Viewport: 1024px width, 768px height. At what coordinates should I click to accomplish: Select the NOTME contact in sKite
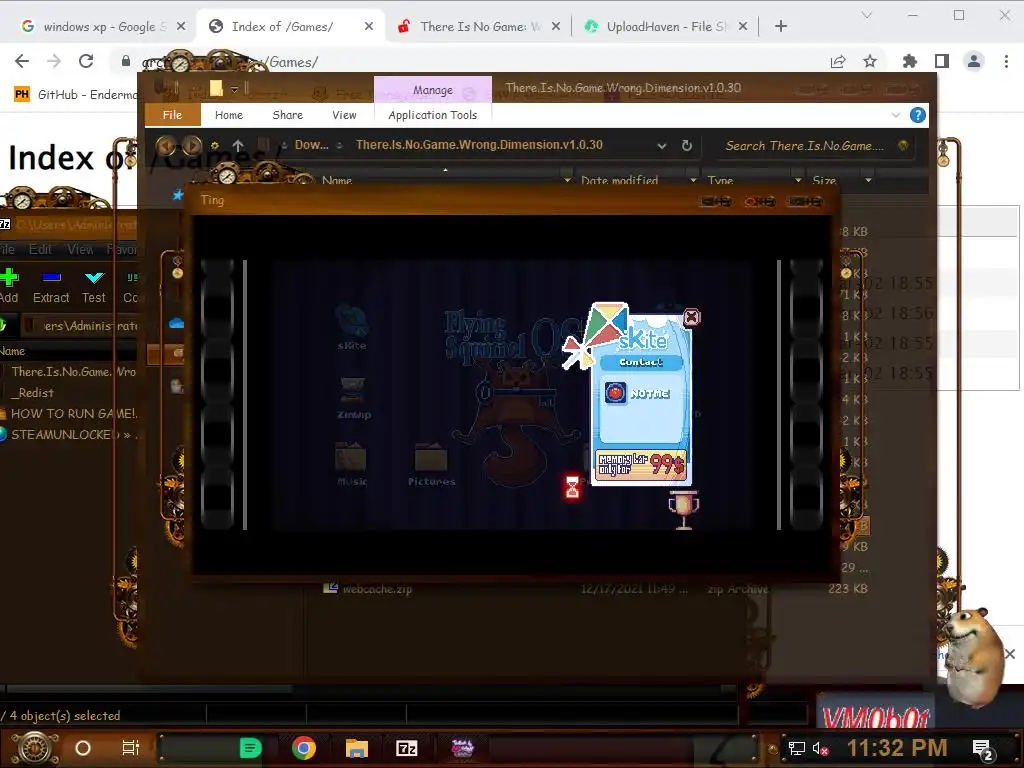coord(638,393)
